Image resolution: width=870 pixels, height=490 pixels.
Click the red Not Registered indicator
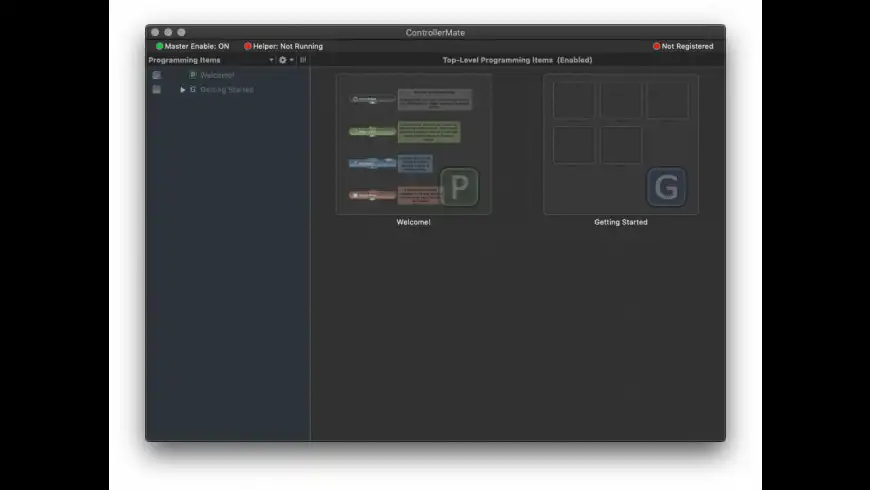(x=656, y=46)
